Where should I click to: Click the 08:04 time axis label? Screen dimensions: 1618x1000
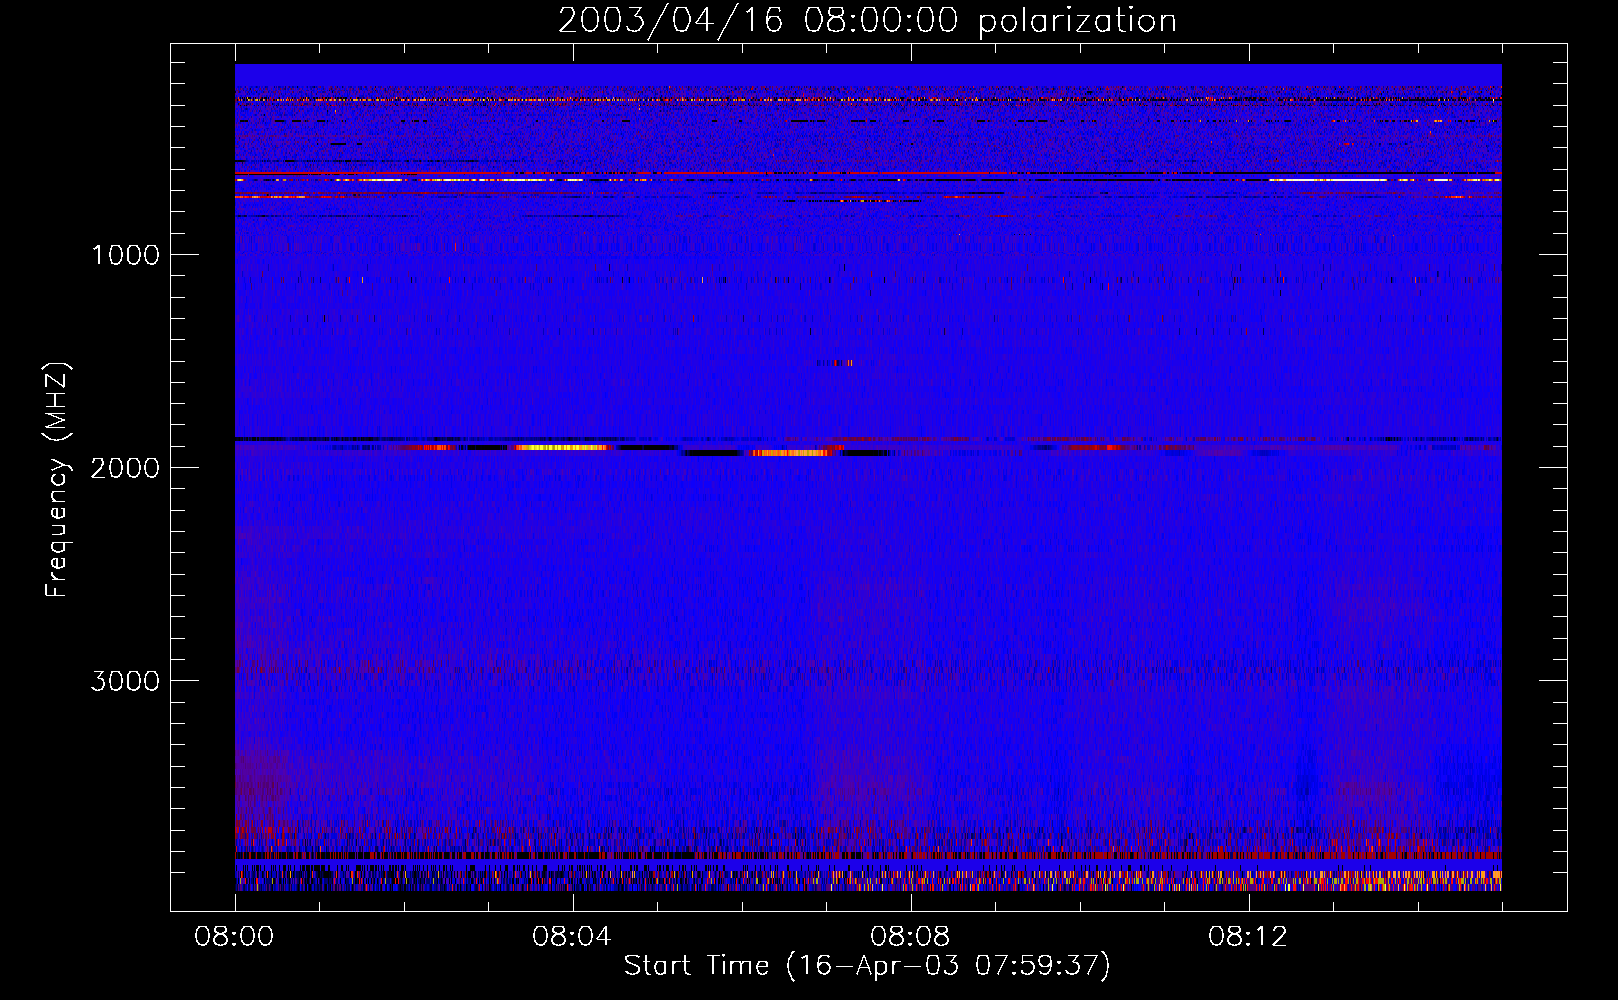pyautogui.click(x=572, y=937)
